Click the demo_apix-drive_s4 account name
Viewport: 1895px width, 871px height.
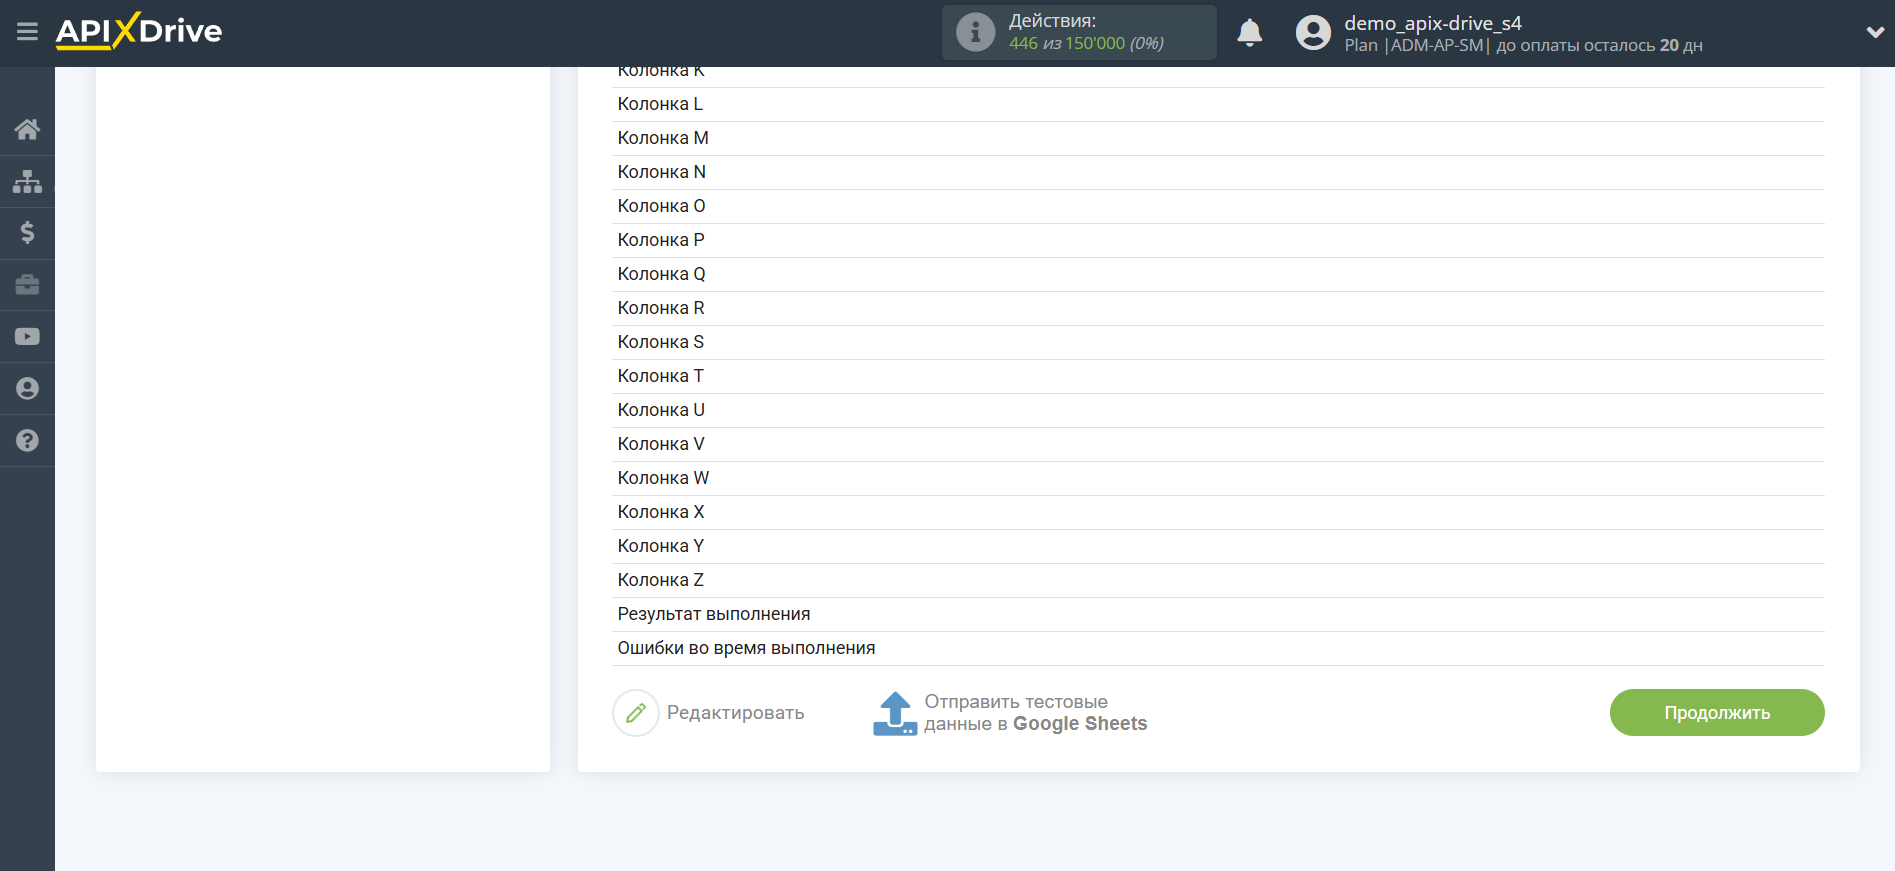(x=1432, y=23)
